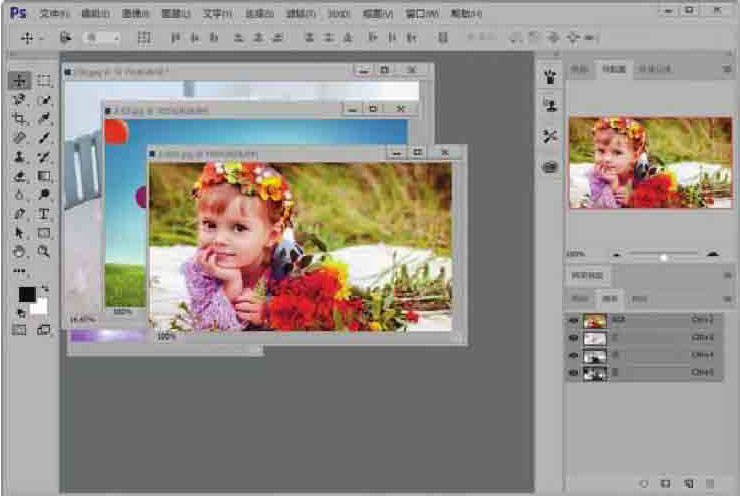This screenshot has height=496, width=740.
Task: Select the Crop tool
Action: [x=19, y=119]
